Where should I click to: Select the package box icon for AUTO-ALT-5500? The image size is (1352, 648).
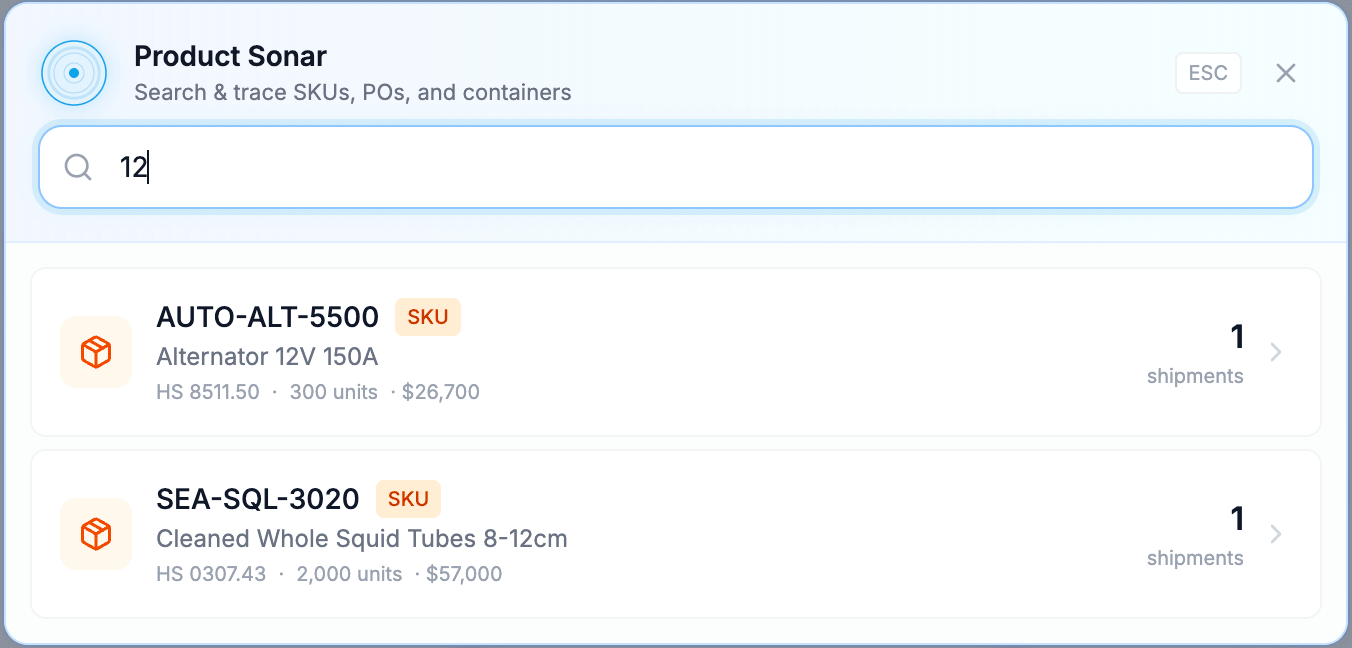(96, 352)
